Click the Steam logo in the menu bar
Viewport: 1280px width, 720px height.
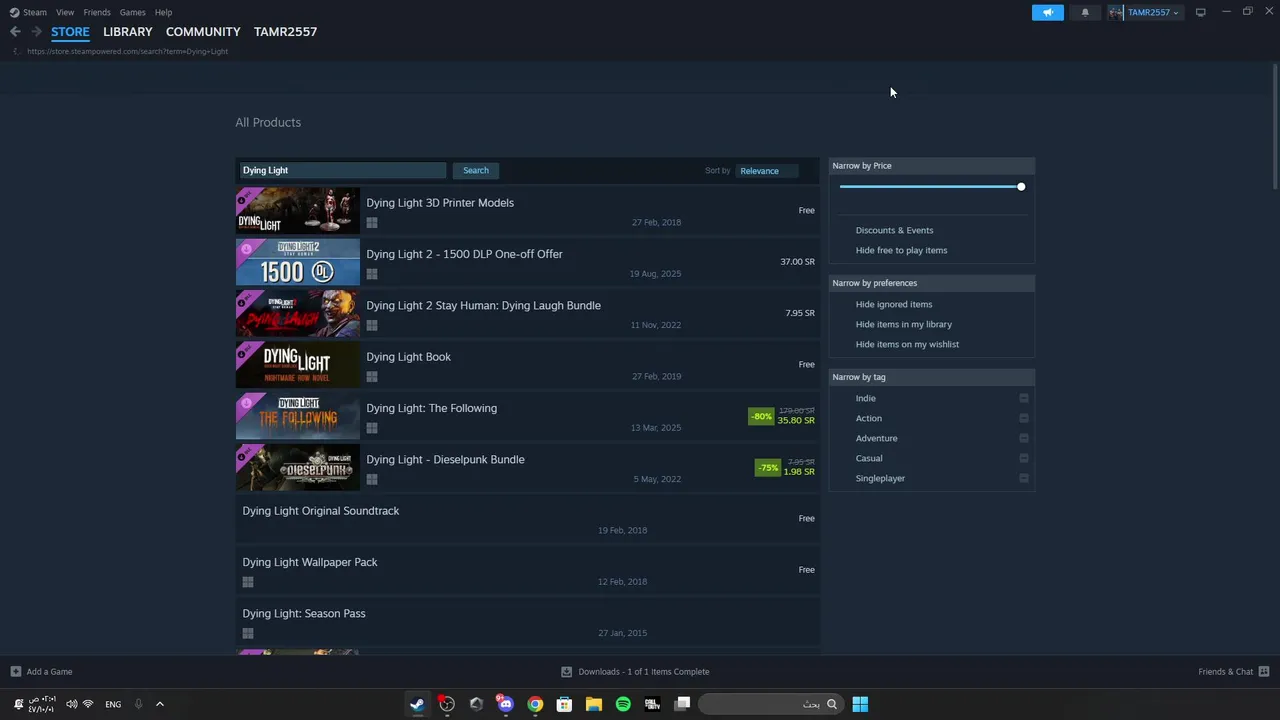tap(14, 12)
